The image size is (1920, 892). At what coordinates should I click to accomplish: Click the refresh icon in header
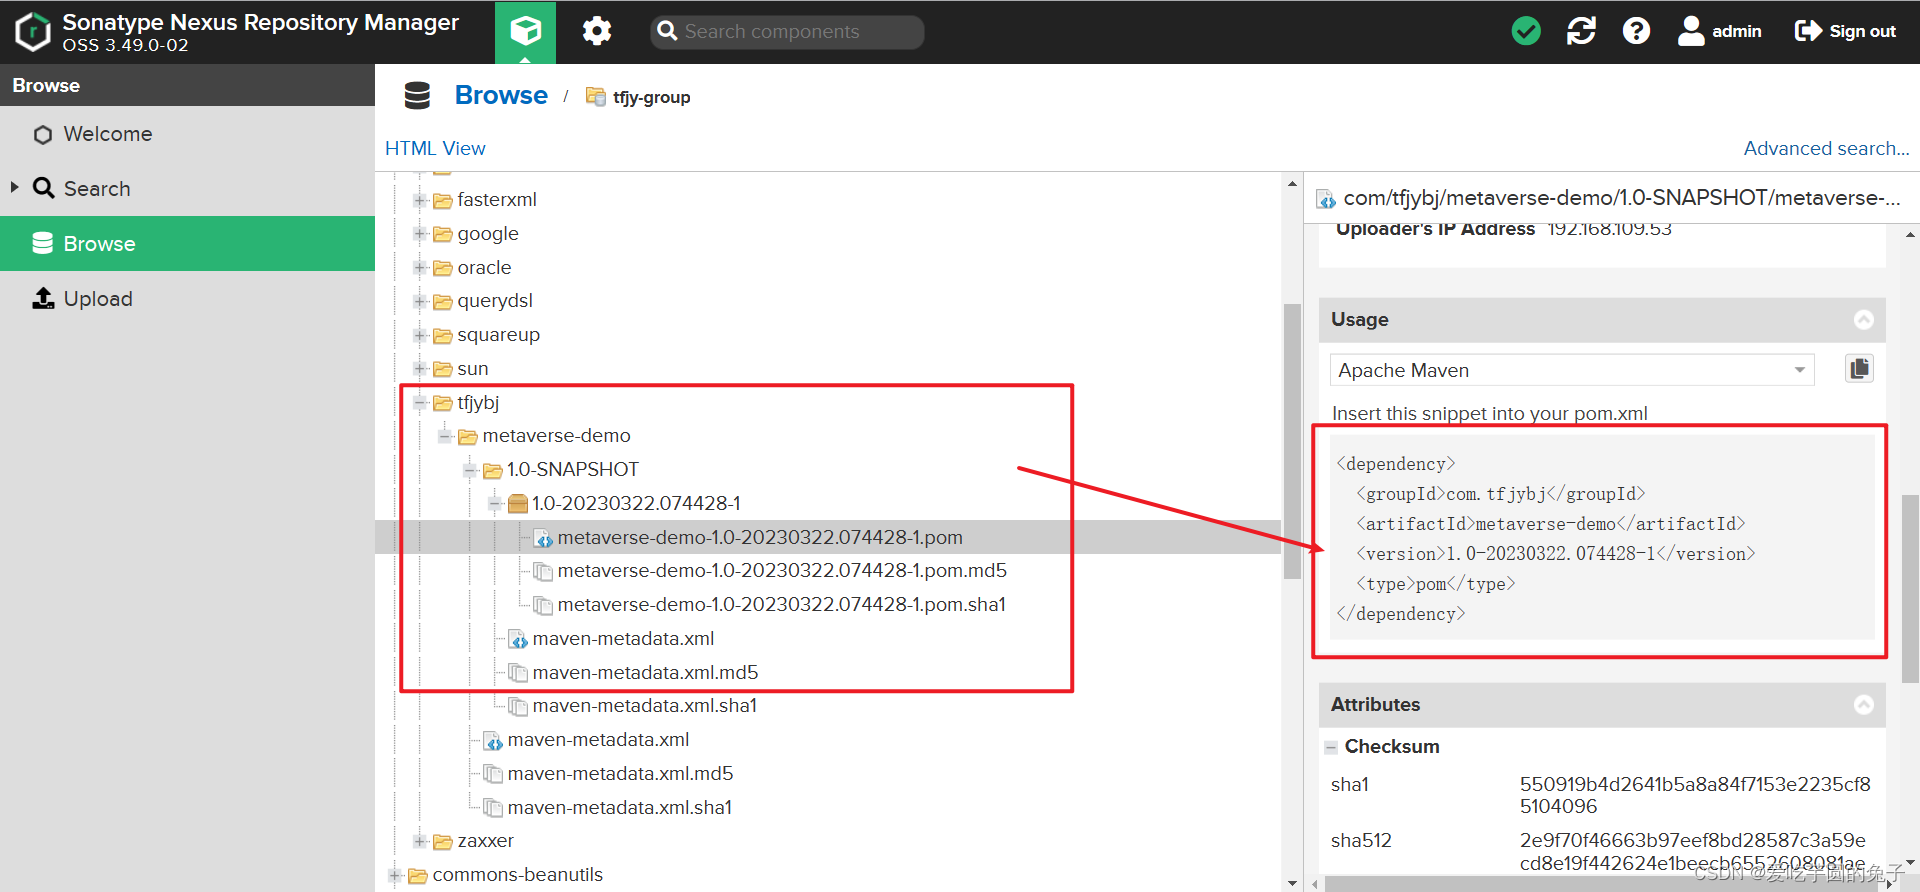point(1581,31)
